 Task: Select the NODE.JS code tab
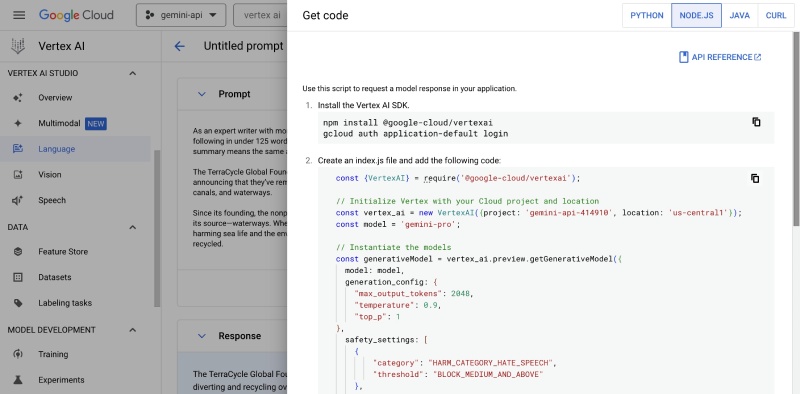(x=696, y=15)
